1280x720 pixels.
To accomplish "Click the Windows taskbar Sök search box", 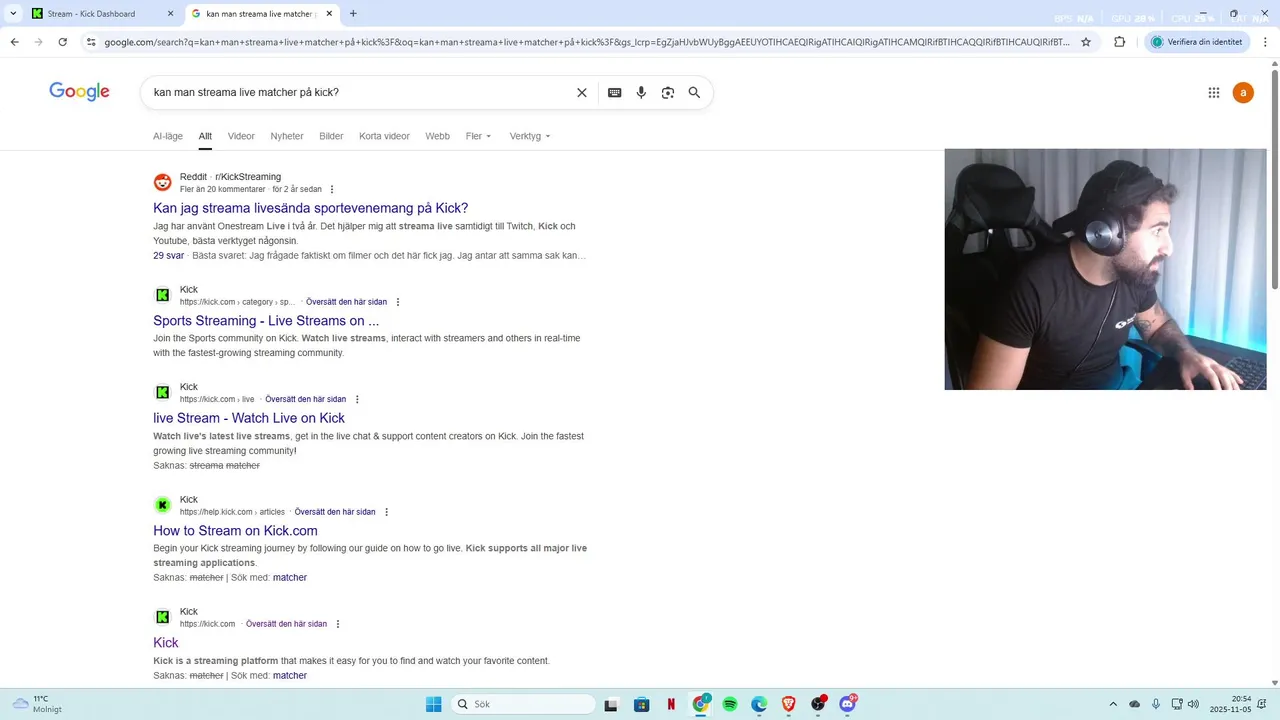I will [523, 704].
